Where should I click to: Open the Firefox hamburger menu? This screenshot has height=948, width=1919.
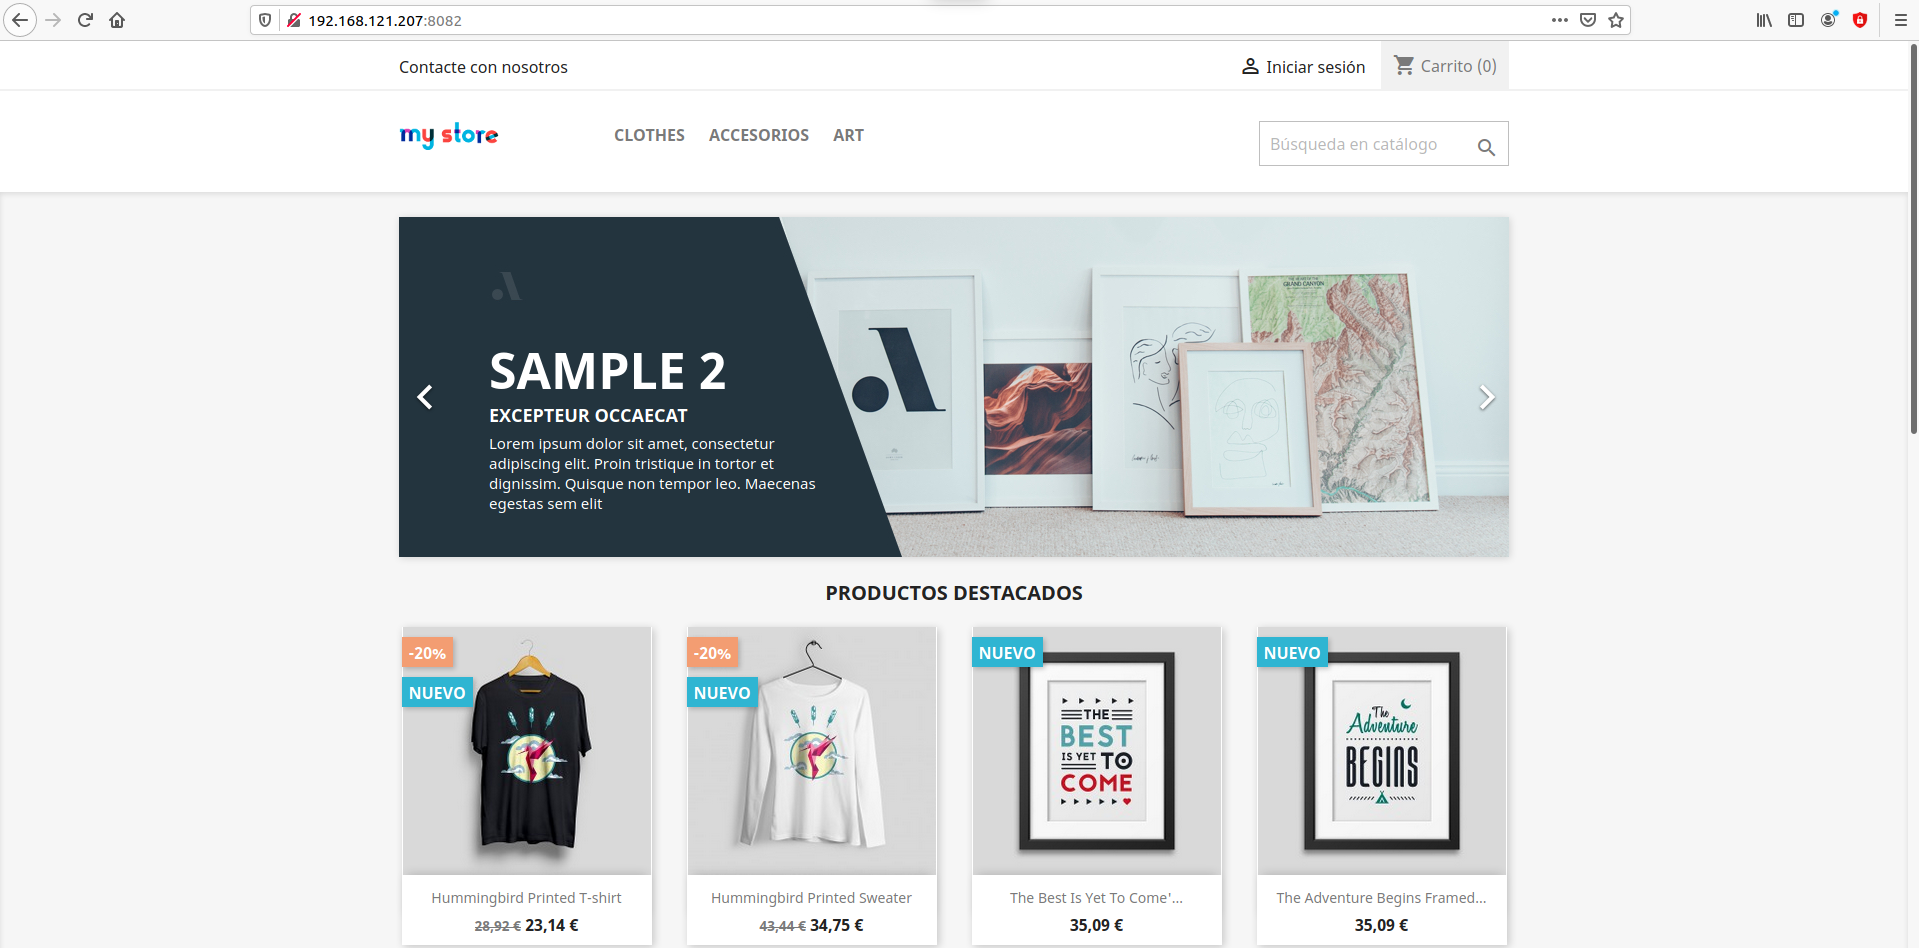(1901, 20)
